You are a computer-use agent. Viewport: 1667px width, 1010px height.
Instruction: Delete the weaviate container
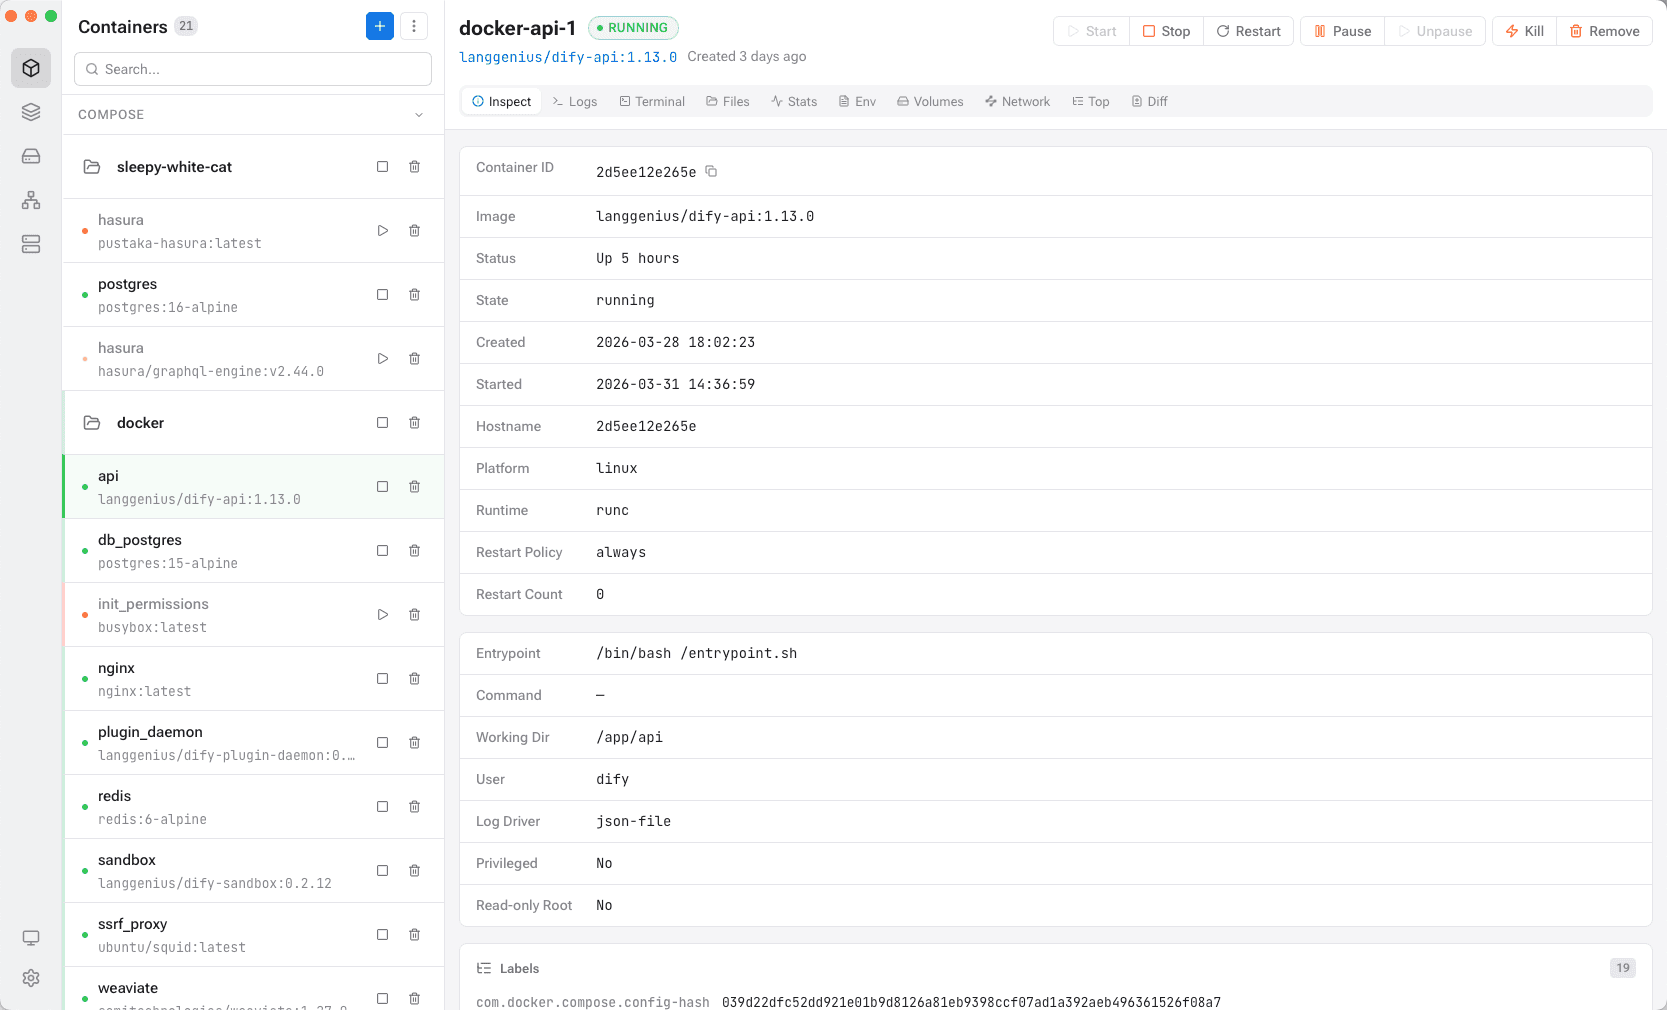[x=414, y=999]
